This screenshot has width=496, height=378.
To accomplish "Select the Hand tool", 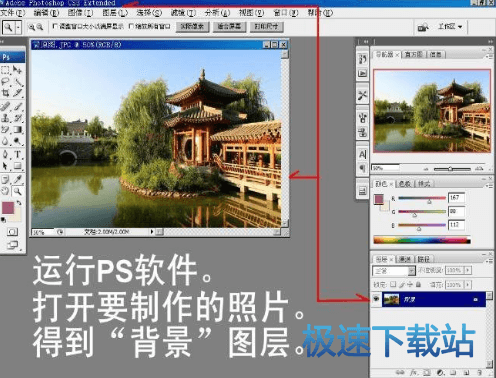I will tap(5, 191).
